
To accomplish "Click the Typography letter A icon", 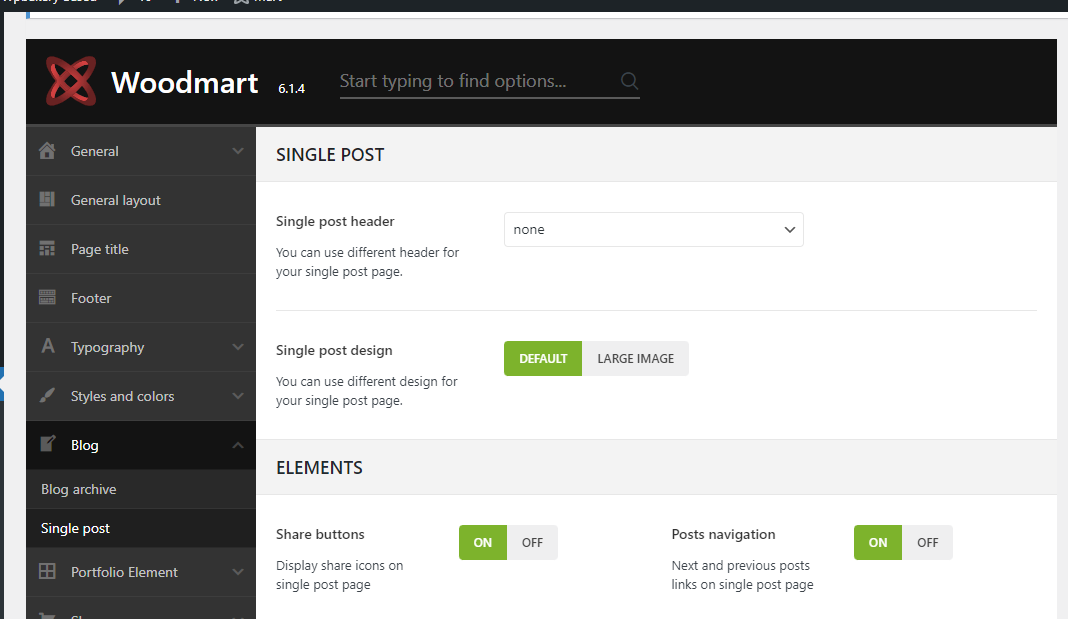I will click(x=48, y=346).
